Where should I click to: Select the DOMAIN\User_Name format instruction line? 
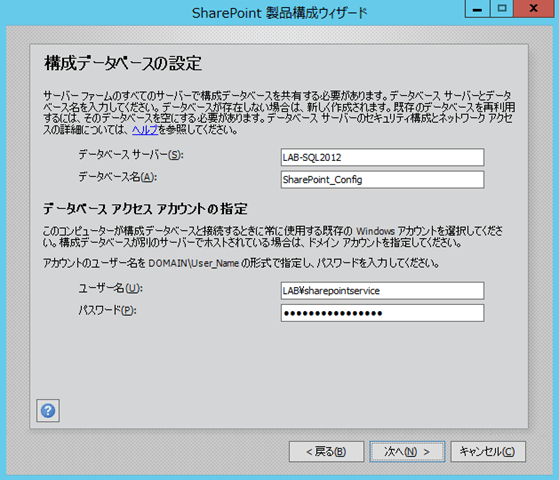[x=241, y=263]
